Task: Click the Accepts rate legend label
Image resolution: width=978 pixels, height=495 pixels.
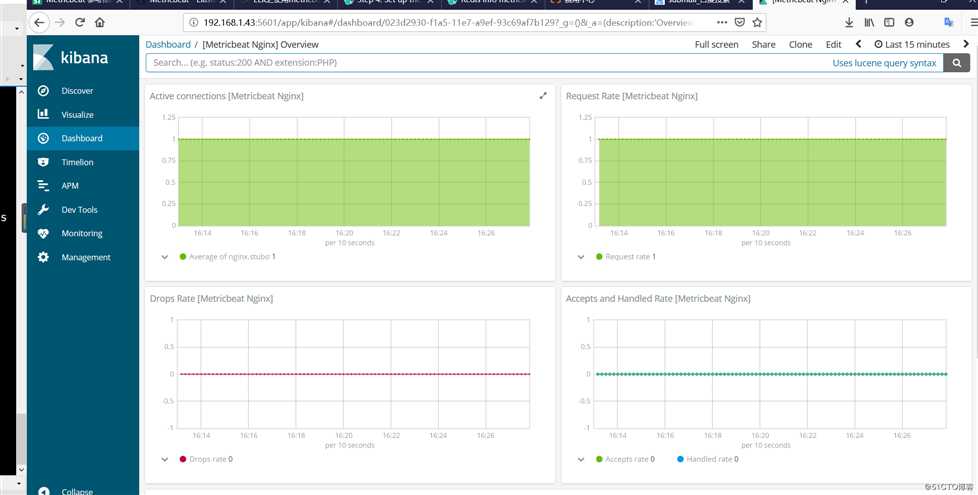Action: [630, 459]
